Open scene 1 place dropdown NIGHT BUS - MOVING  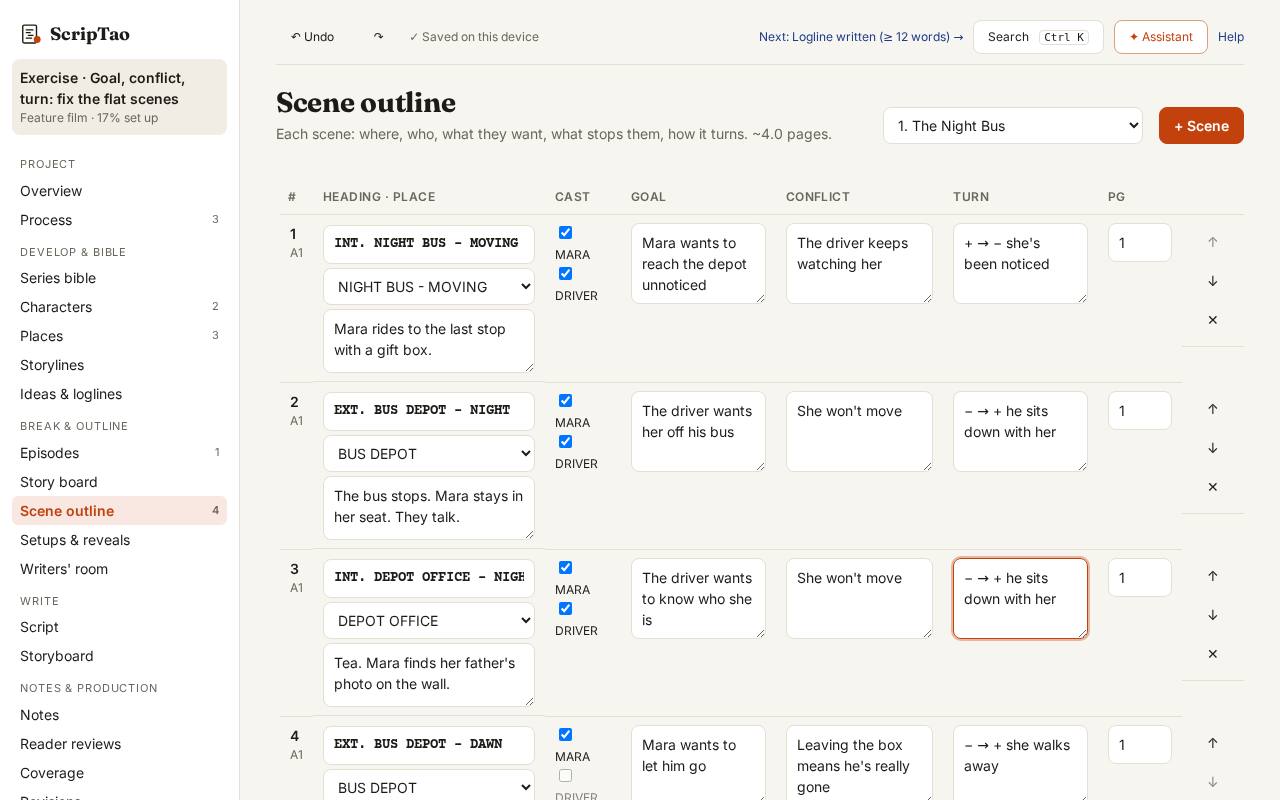coord(429,287)
